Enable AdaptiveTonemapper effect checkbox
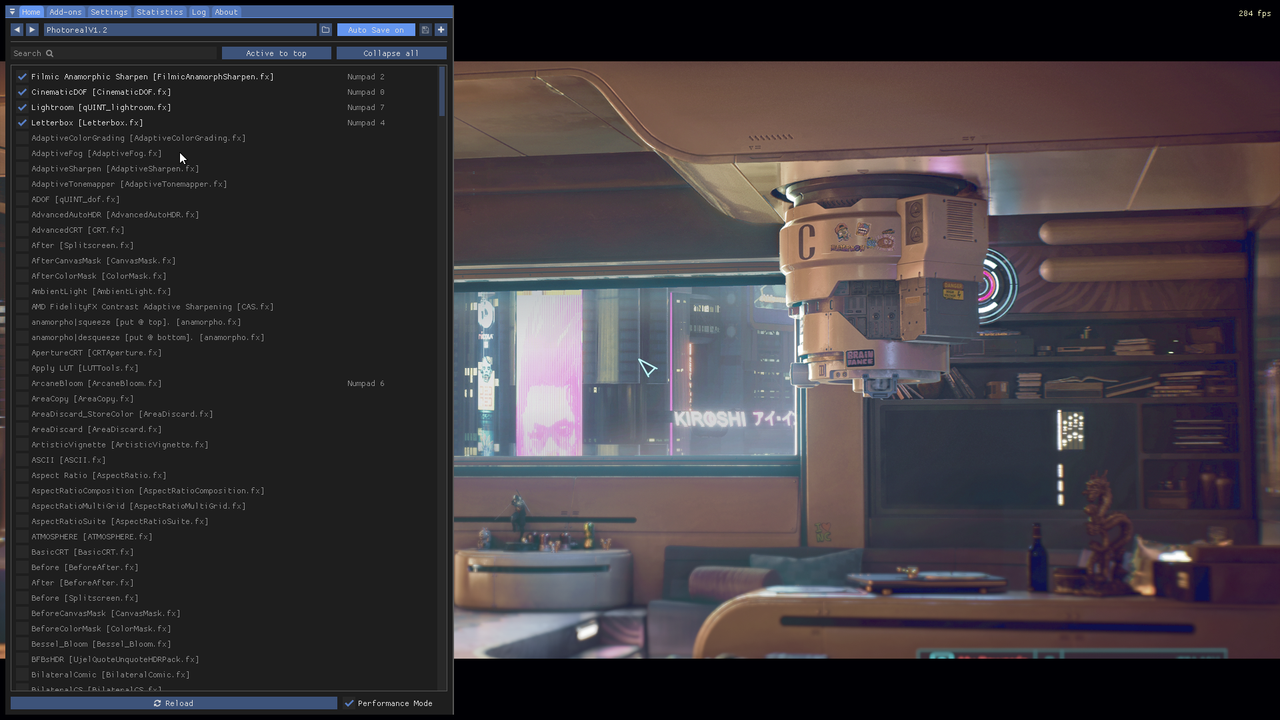 click(22, 184)
